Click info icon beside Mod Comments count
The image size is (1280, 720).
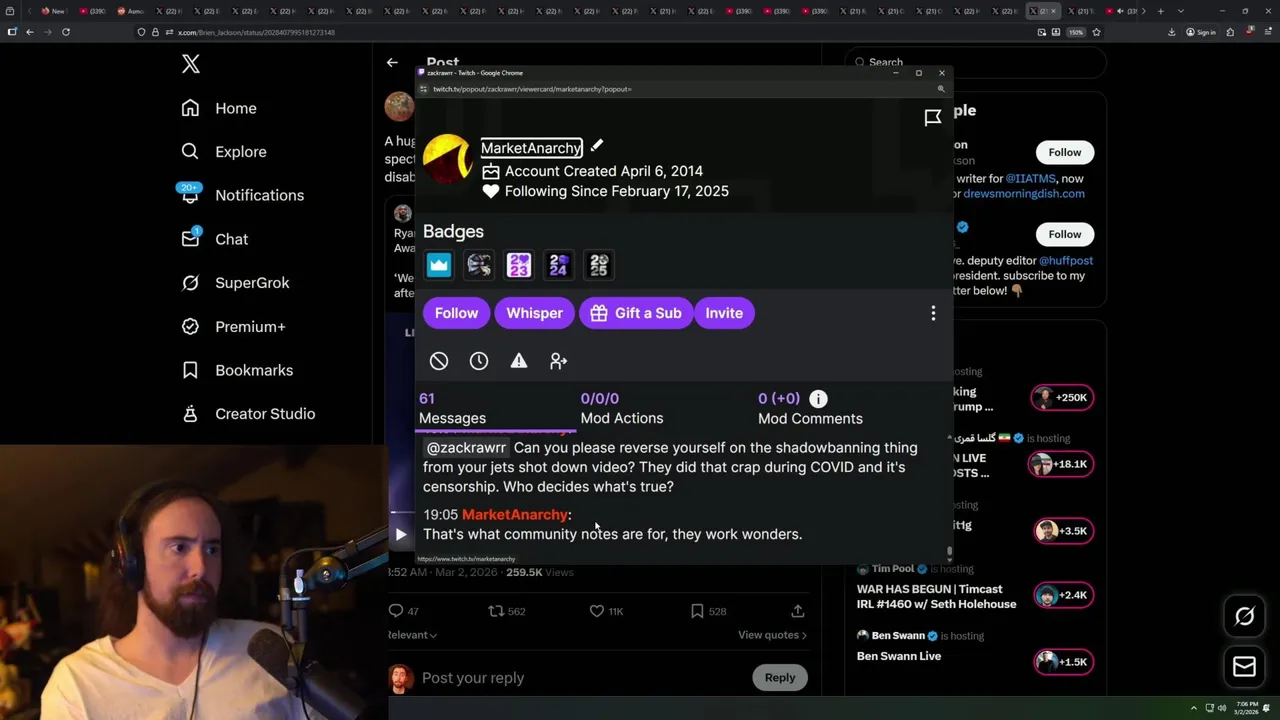(x=818, y=399)
